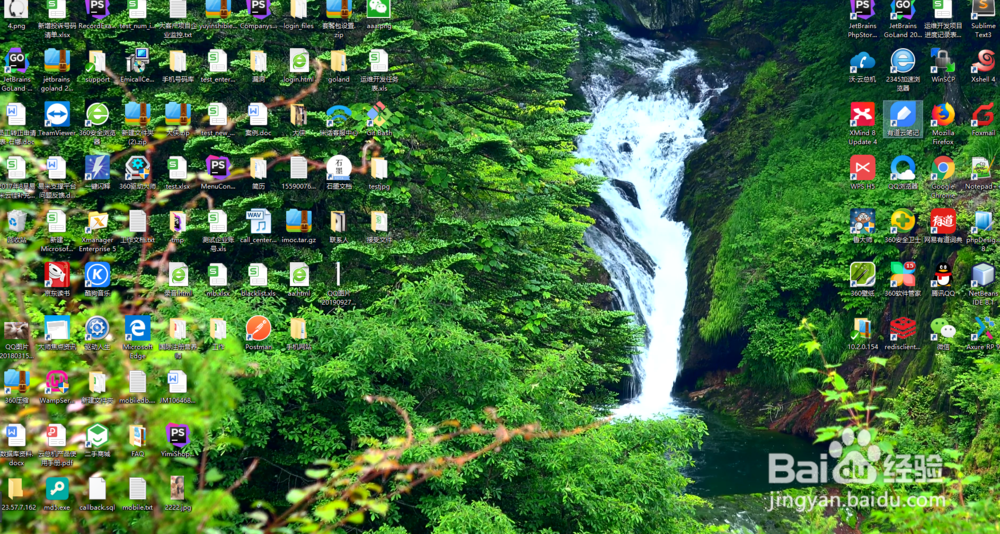The height and width of the screenshot is (534, 1000).
Task: Launch the QQ浏览器 shortcut
Action: pyautogui.click(x=902, y=168)
